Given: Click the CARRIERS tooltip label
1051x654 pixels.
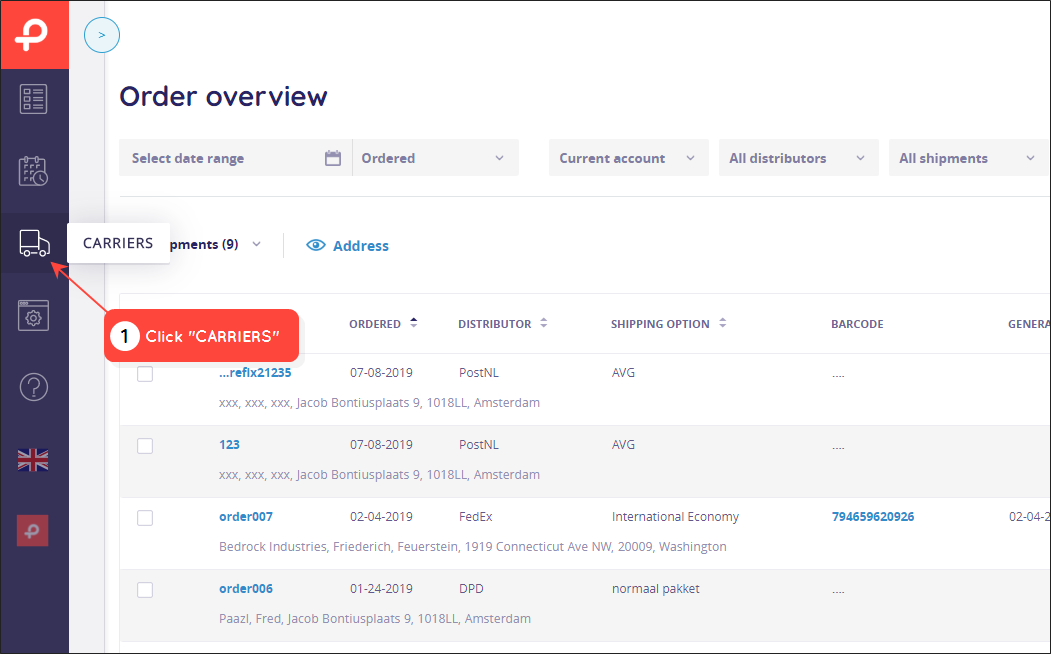Looking at the screenshot, I should click(x=118, y=243).
